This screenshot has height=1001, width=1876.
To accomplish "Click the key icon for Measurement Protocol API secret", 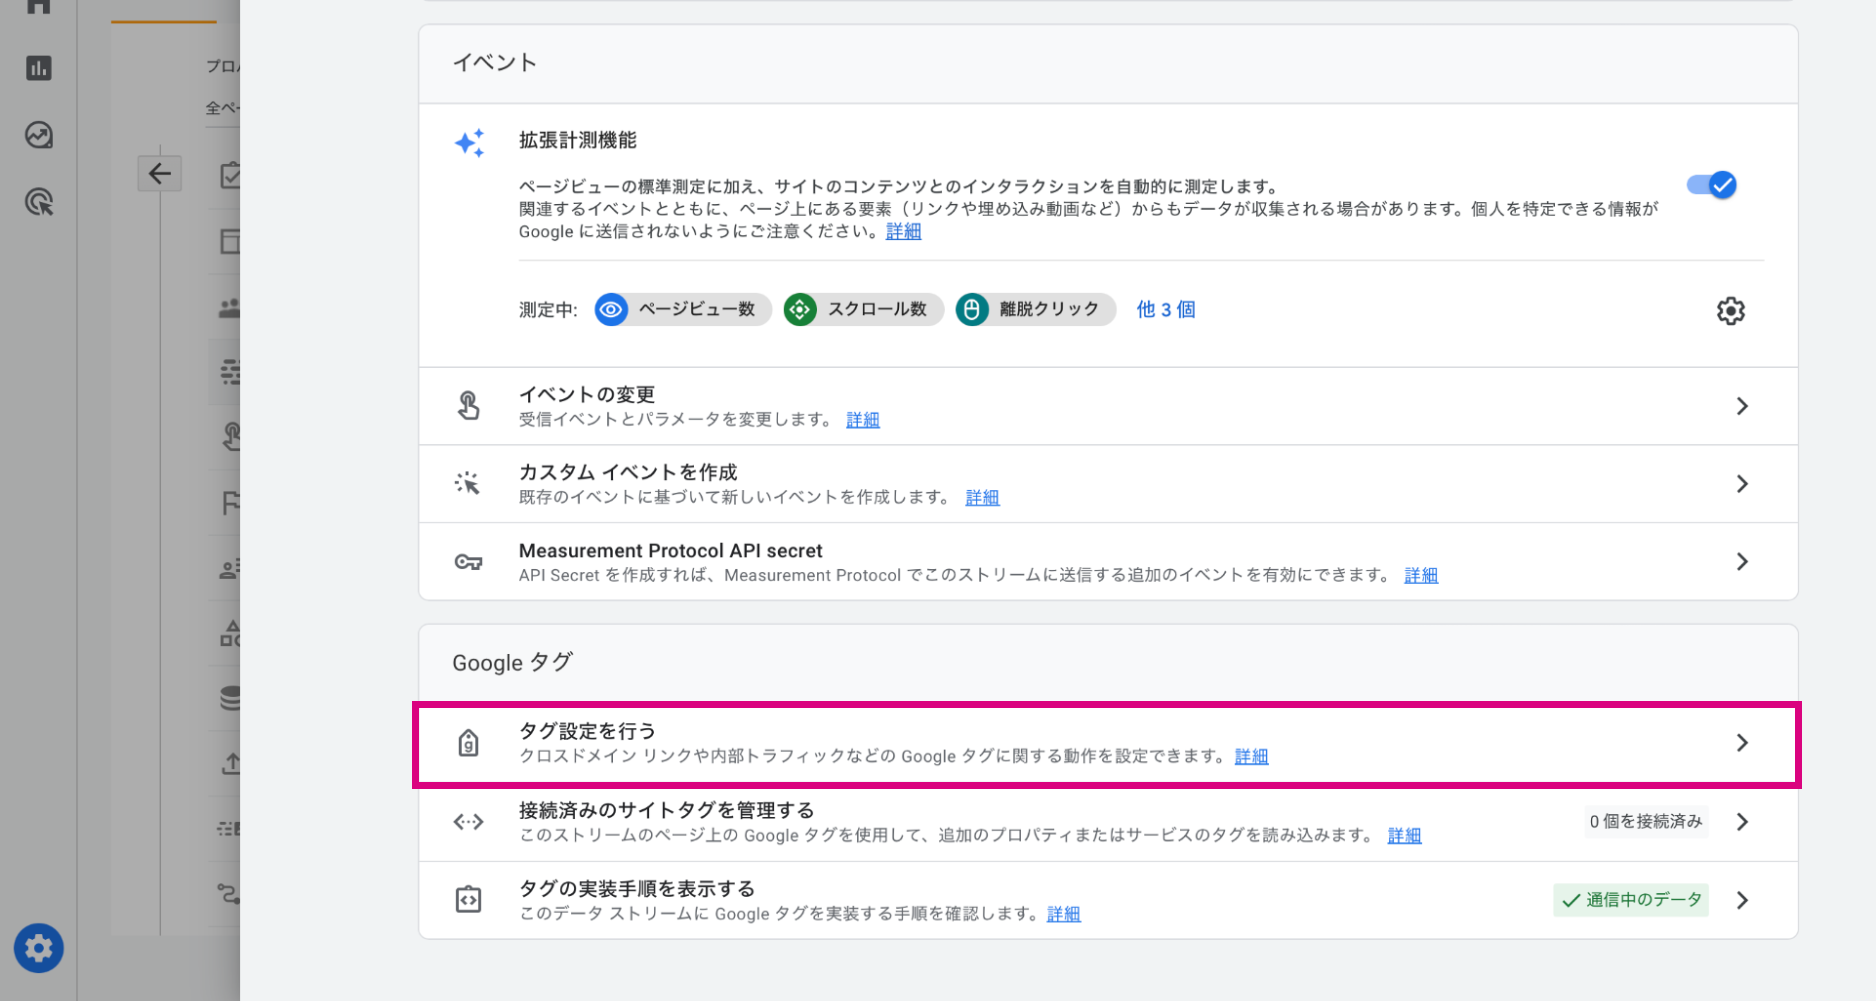I will [x=468, y=562].
